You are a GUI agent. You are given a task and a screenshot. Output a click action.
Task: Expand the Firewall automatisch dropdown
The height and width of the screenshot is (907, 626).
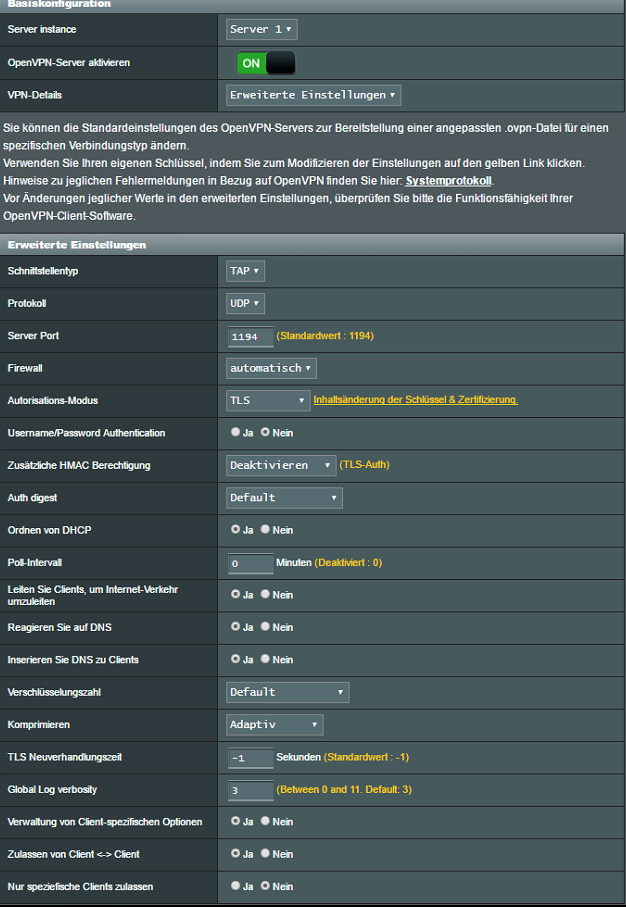[x=272, y=368]
